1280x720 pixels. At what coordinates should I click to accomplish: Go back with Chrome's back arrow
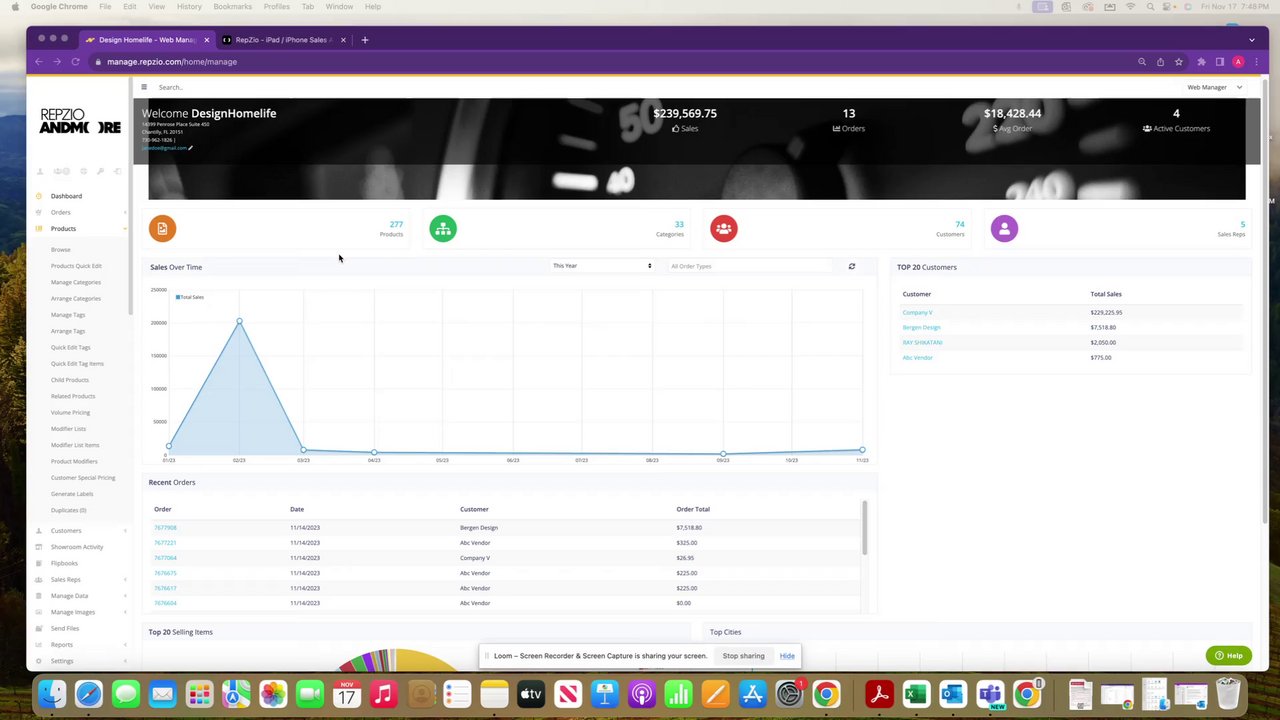pyautogui.click(x=39, y=62)
